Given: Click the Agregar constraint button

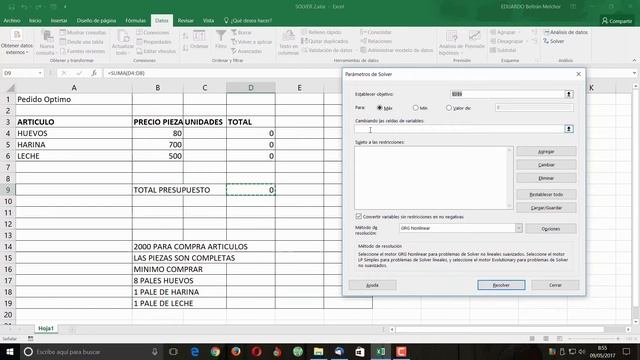Looking at the screenshot, I should [546, 151].
